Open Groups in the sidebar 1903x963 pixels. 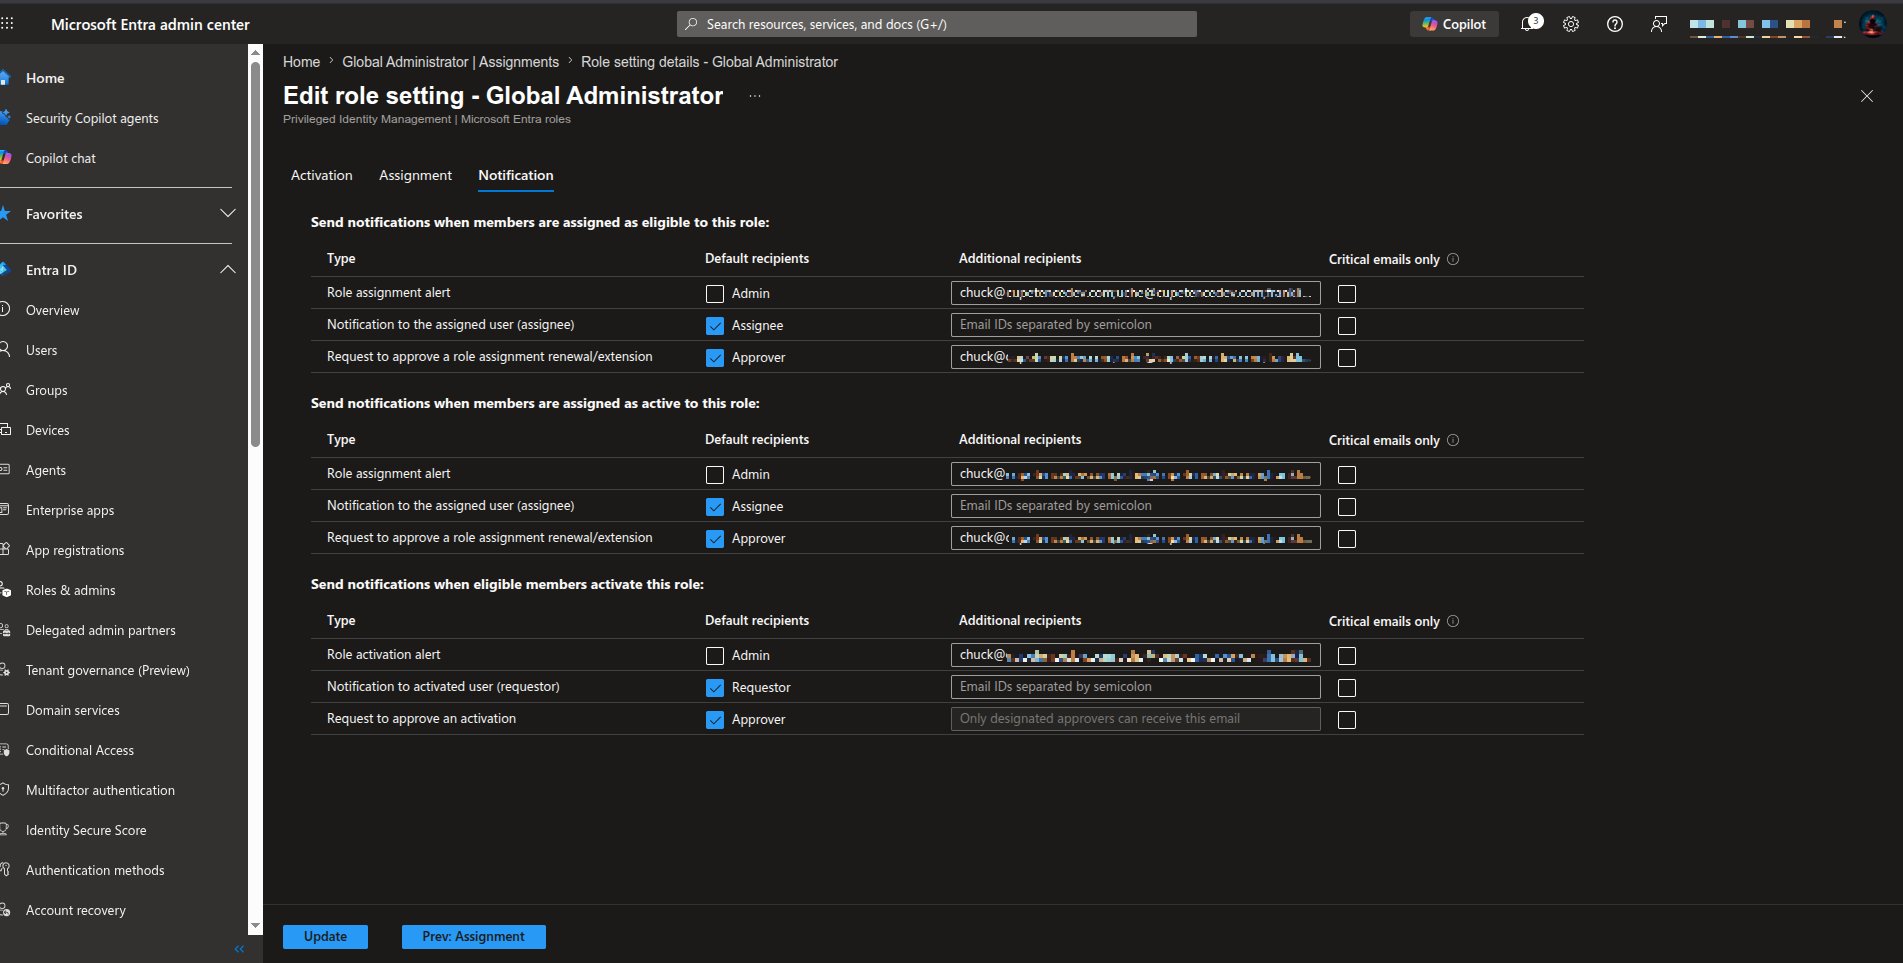pyautogui.click(x=46, y=390)
